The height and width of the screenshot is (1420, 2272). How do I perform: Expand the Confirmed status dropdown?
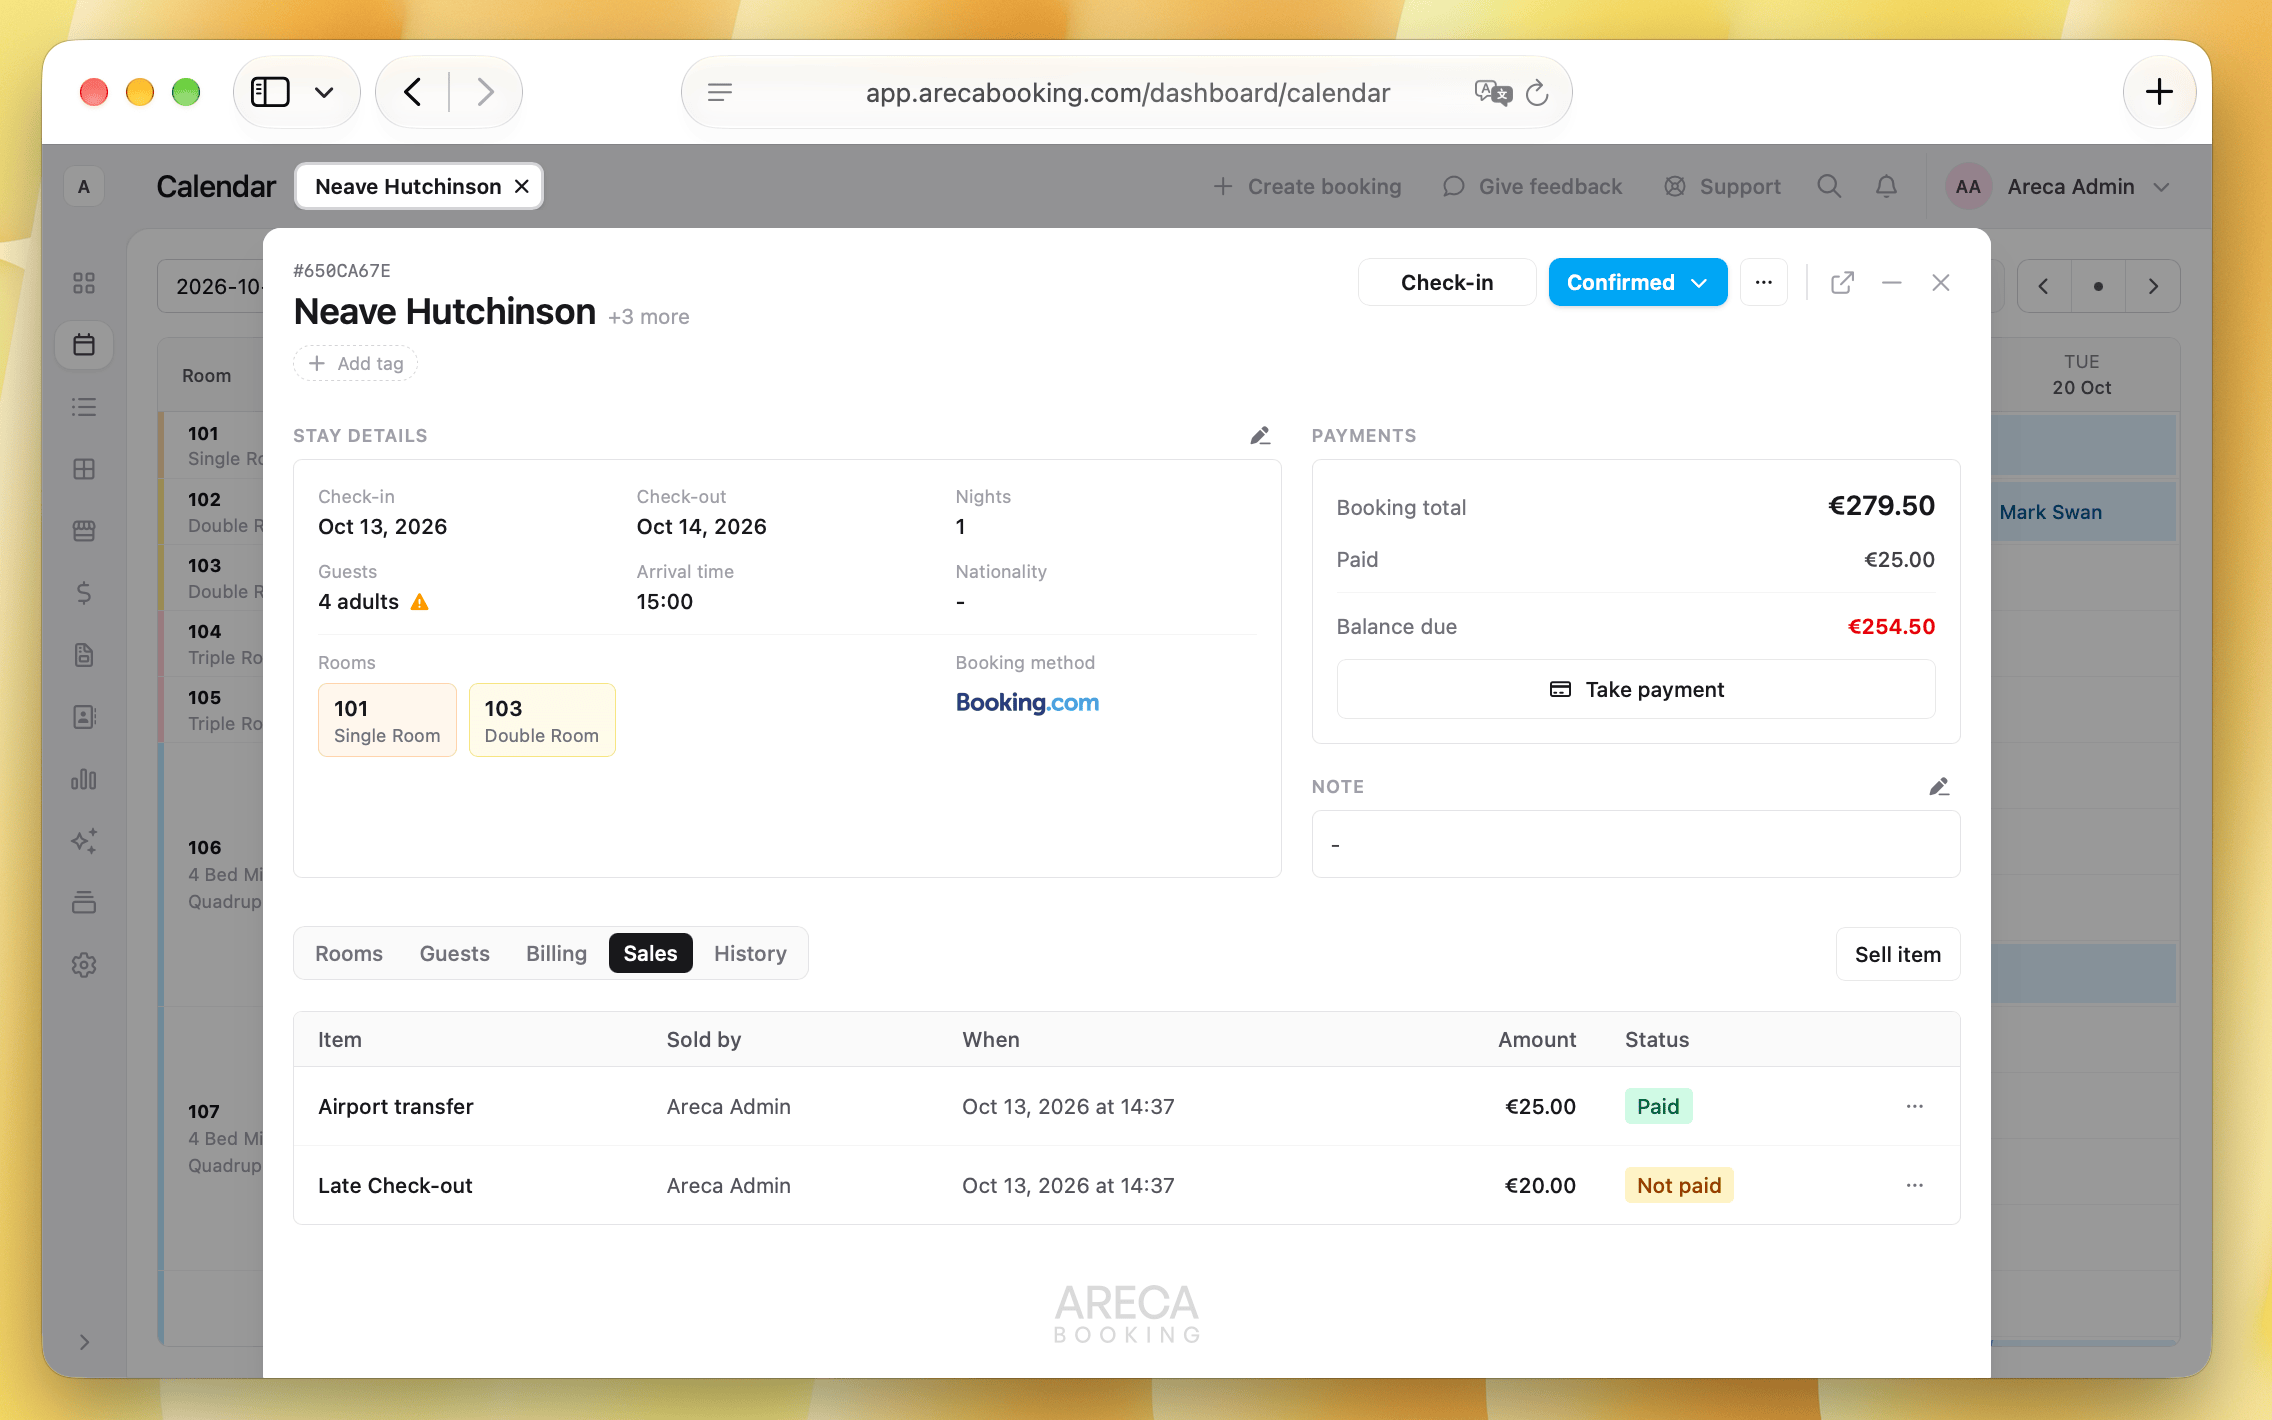click(1637, 283)
